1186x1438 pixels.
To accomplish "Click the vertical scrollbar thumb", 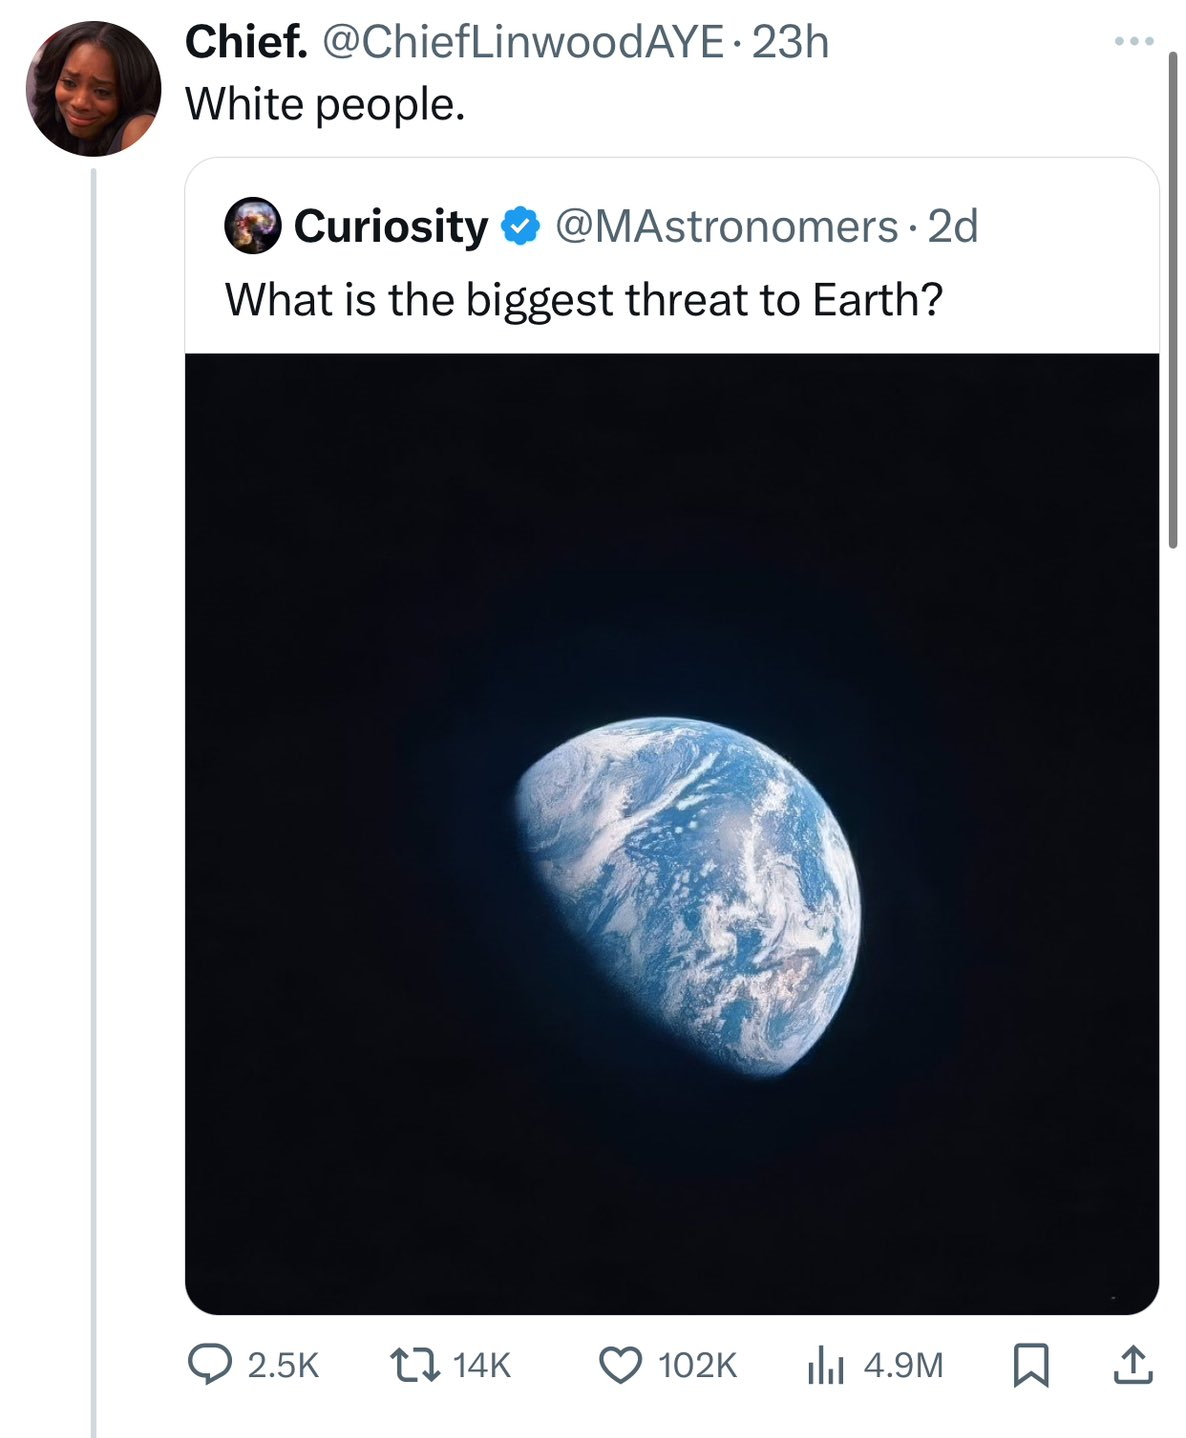I will pyautogui.click(x=1173, y=300).
